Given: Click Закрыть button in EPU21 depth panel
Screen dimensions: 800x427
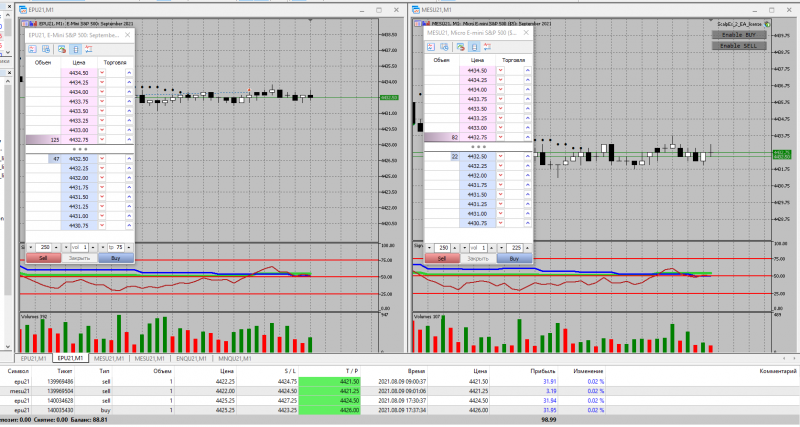Looking at the screenshot, I should [79, 258].
